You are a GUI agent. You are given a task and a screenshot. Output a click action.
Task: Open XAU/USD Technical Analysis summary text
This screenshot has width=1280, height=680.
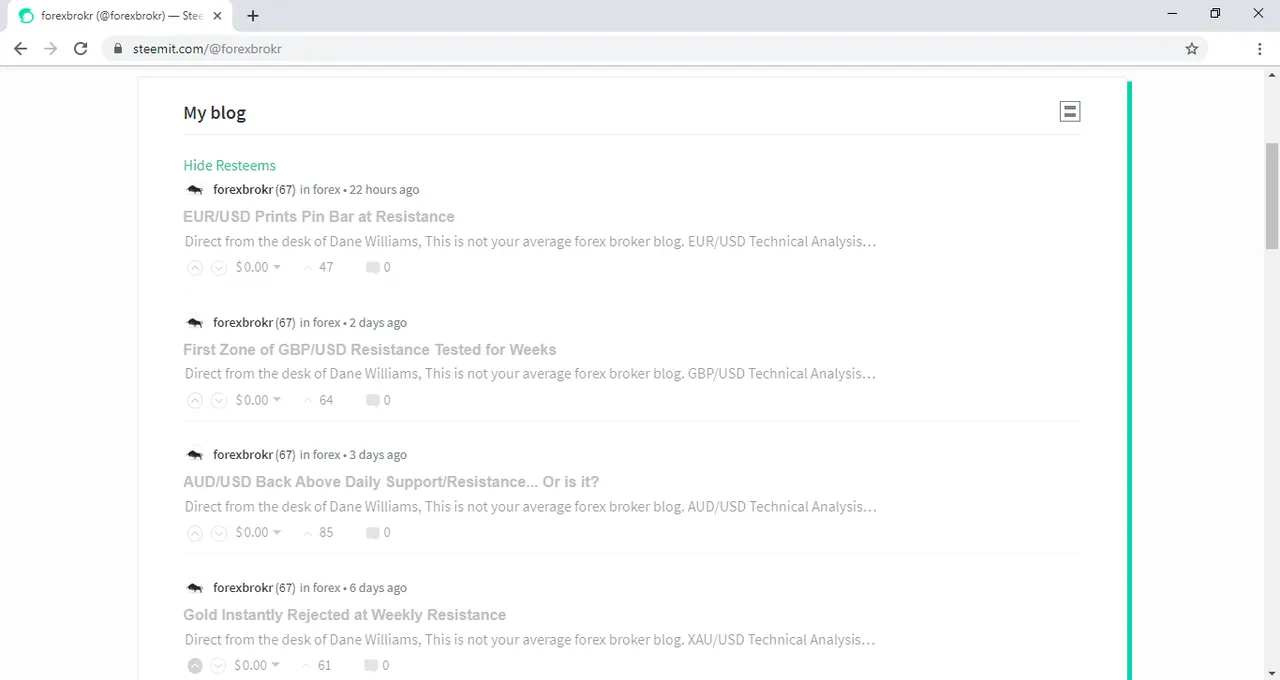click(x=531, y=640)
